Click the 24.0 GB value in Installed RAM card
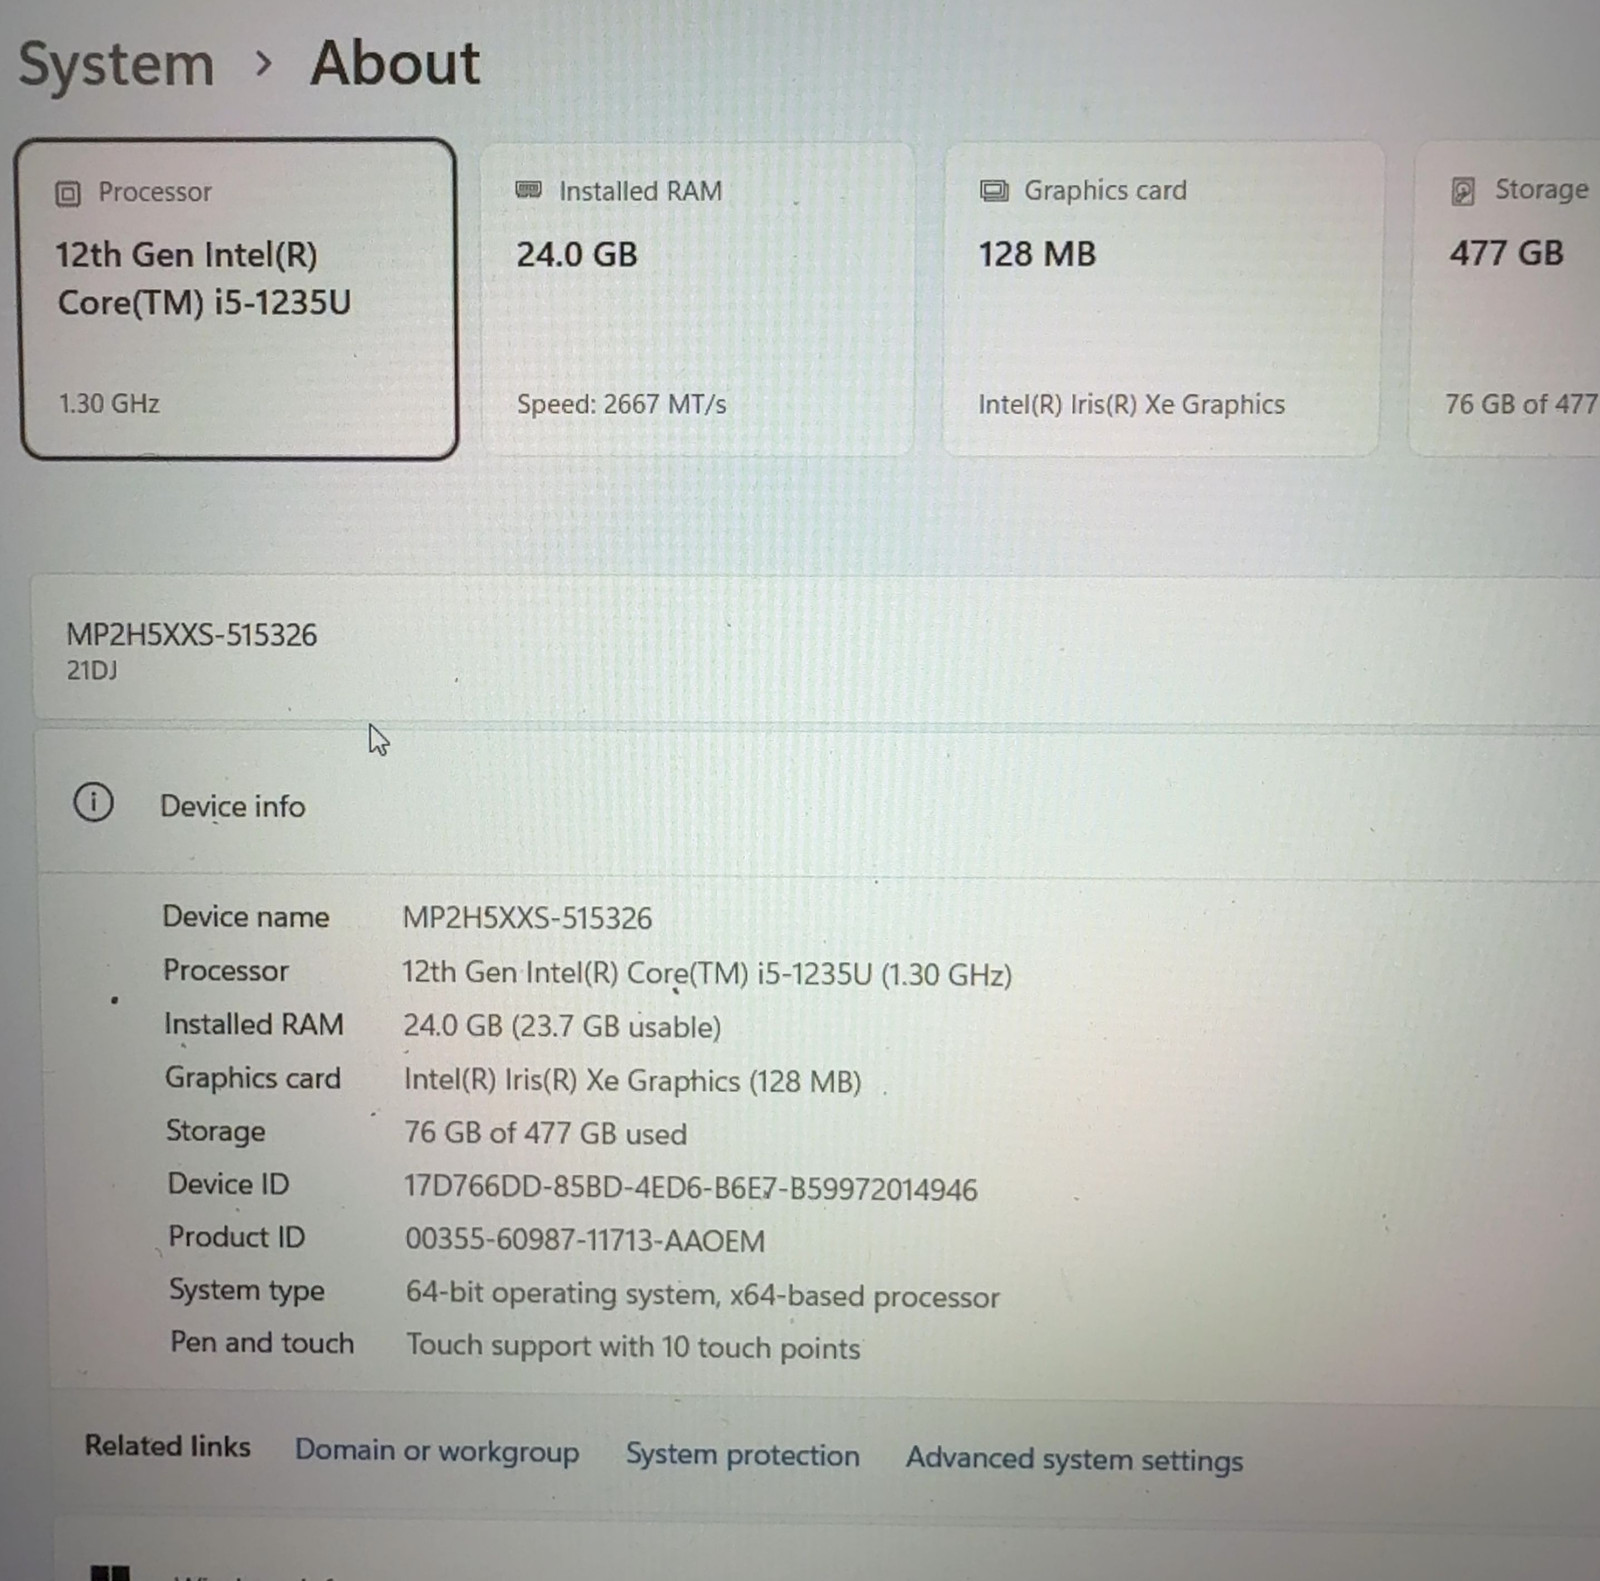 [576, 254]
